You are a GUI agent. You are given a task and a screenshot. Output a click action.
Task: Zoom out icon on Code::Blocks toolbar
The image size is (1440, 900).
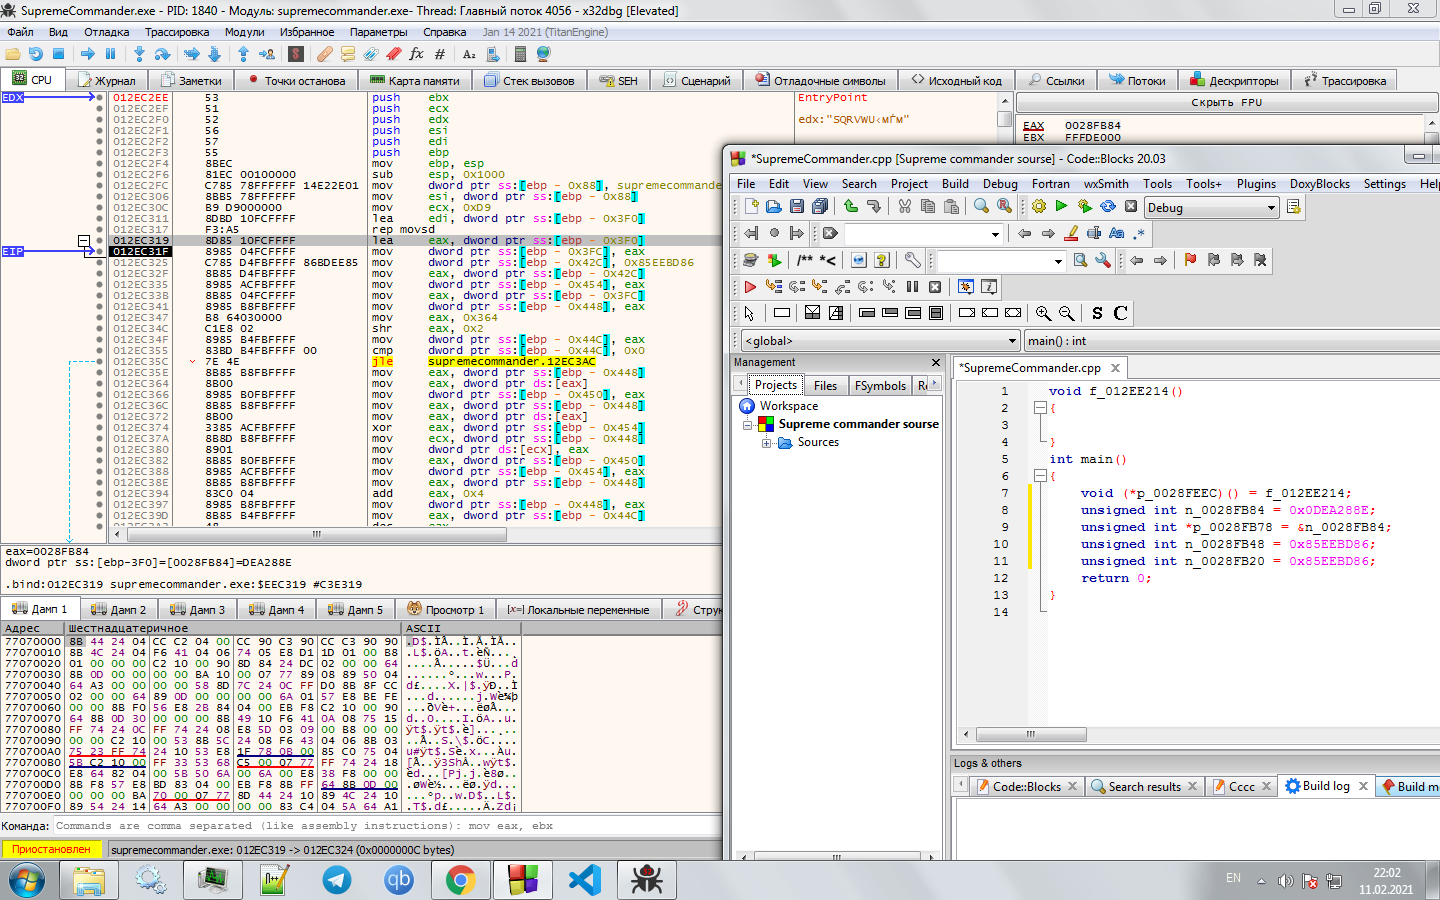[1066, 313]
